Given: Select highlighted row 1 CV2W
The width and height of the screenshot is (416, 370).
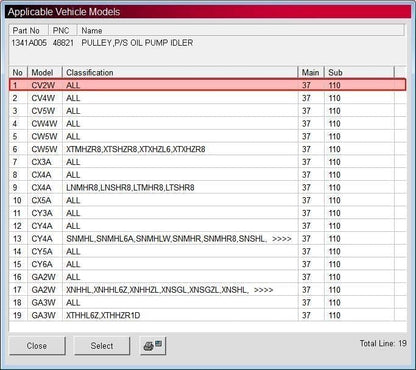Looking at the screenshot, I should 208,85.
